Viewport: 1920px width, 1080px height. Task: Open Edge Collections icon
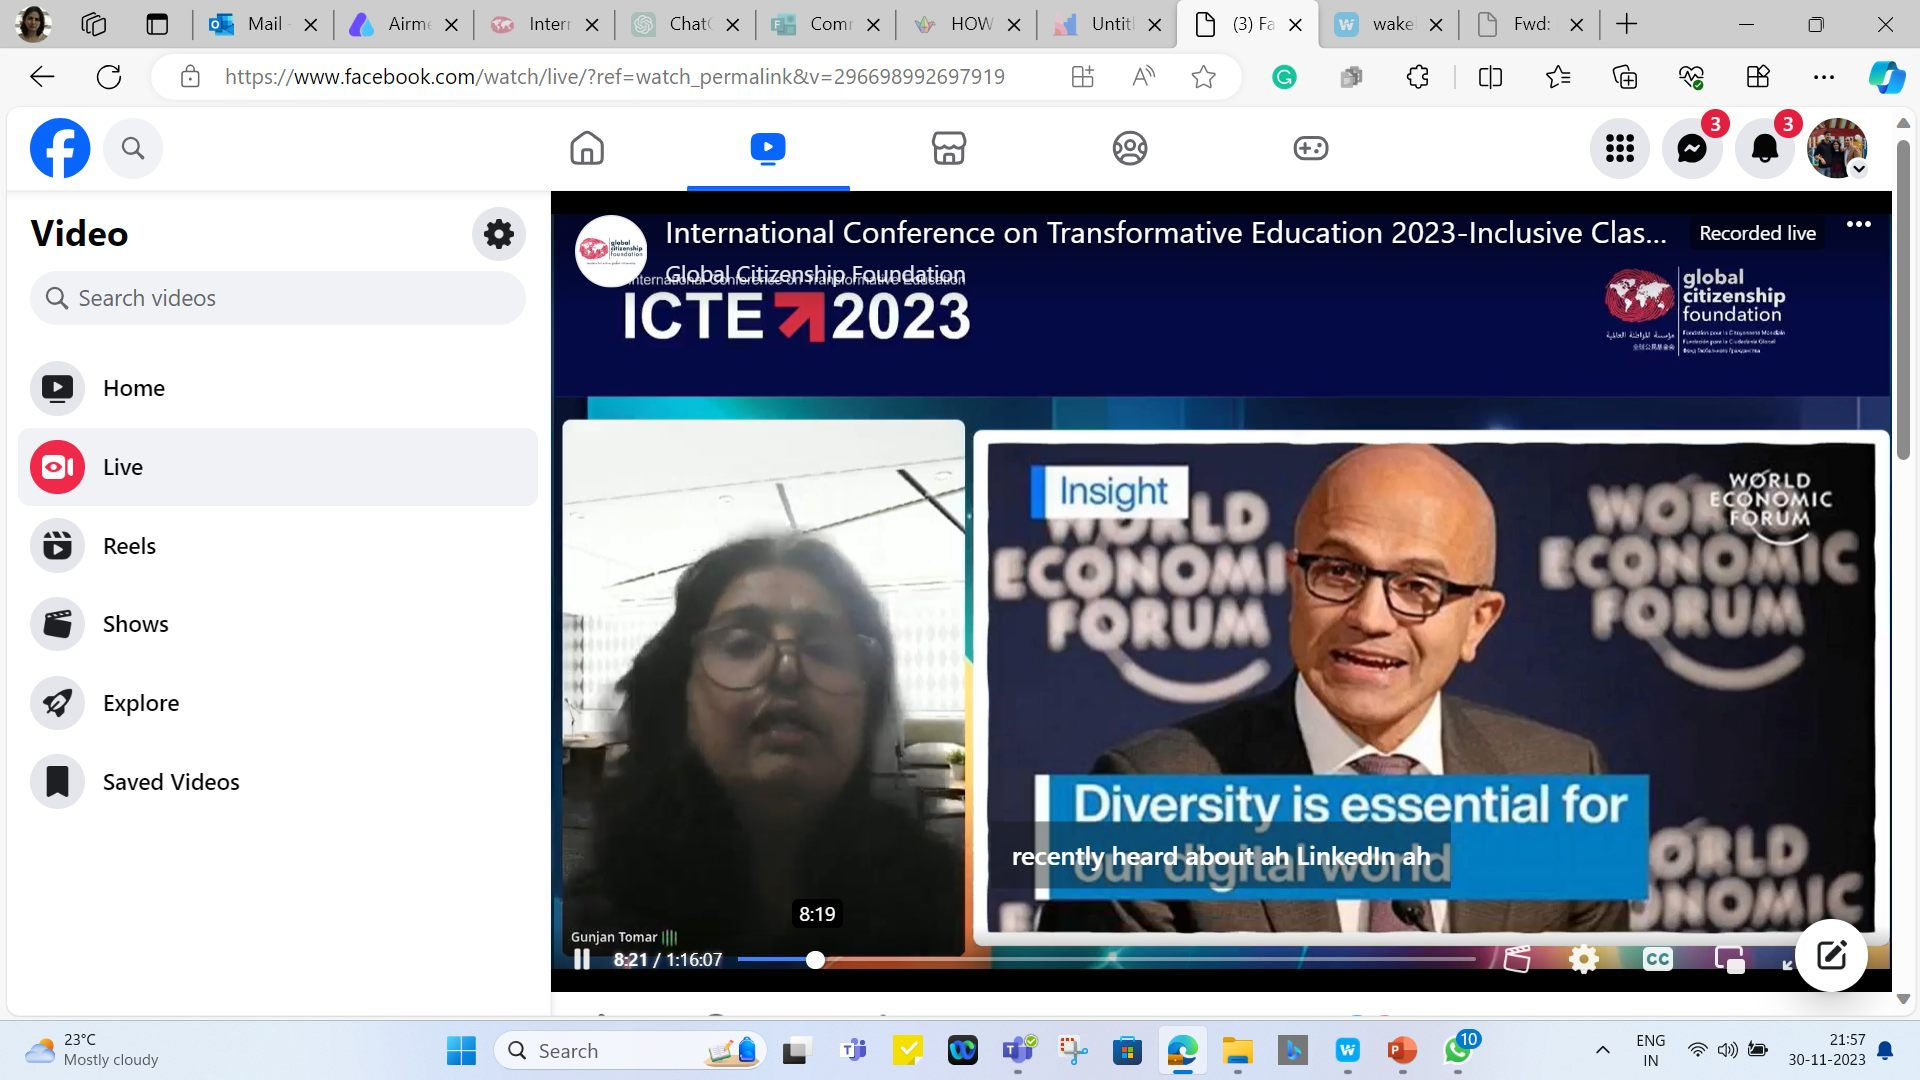point(1625,77)
